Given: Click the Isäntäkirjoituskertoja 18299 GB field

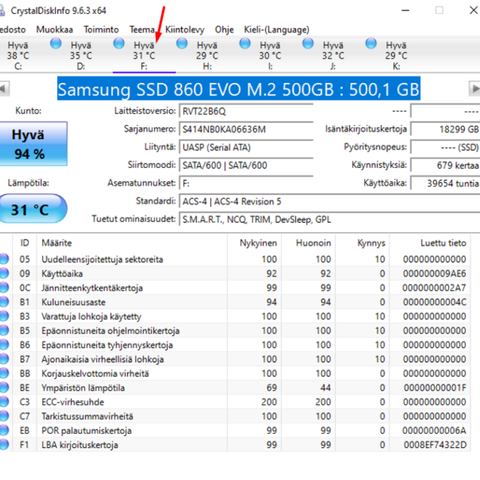Looking at the screenshot, I should (445, 129).
